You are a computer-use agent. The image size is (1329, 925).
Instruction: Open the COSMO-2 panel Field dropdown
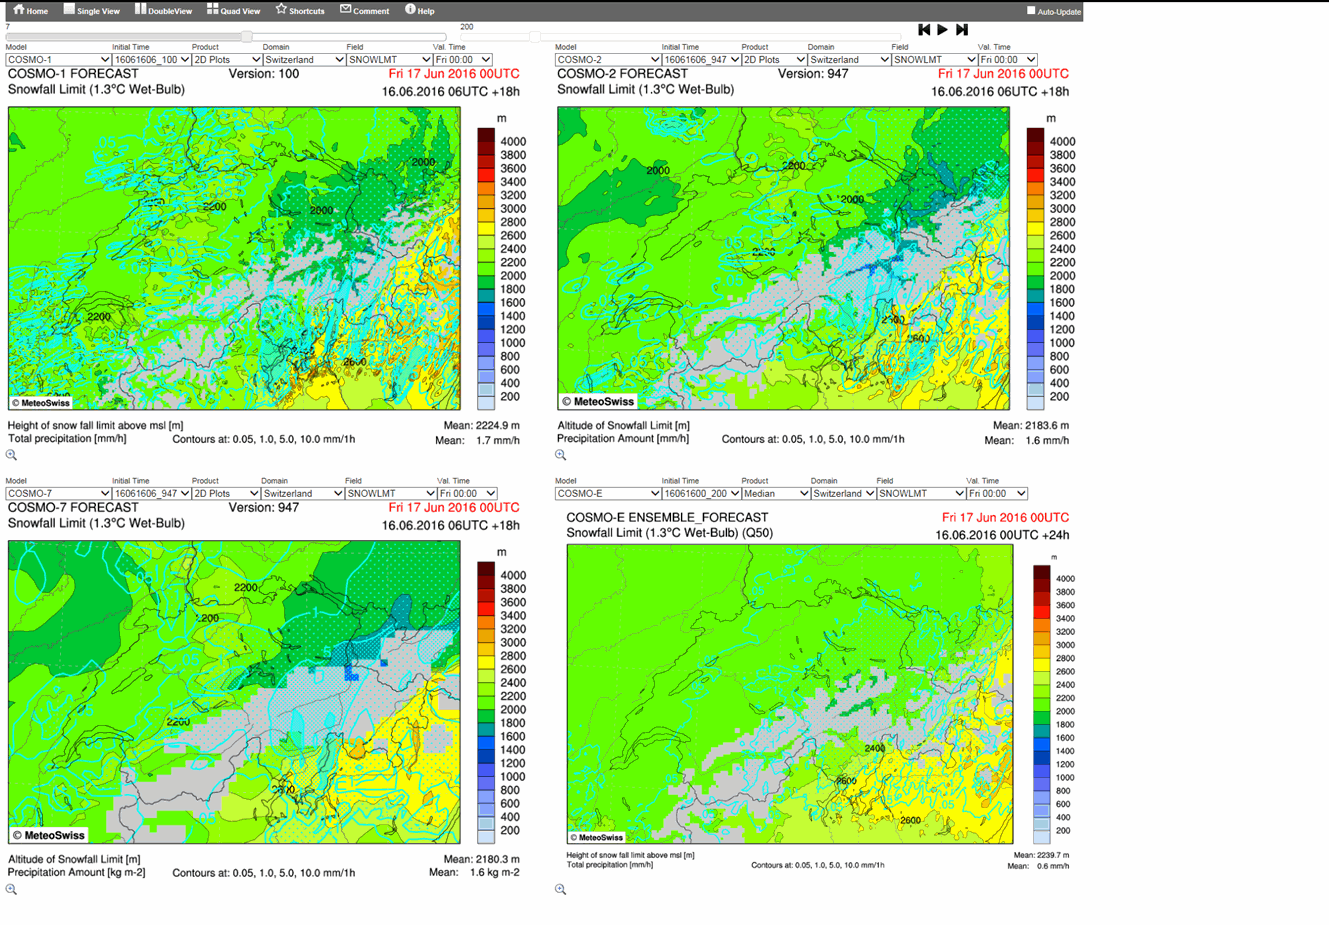(x=934, y=60)
